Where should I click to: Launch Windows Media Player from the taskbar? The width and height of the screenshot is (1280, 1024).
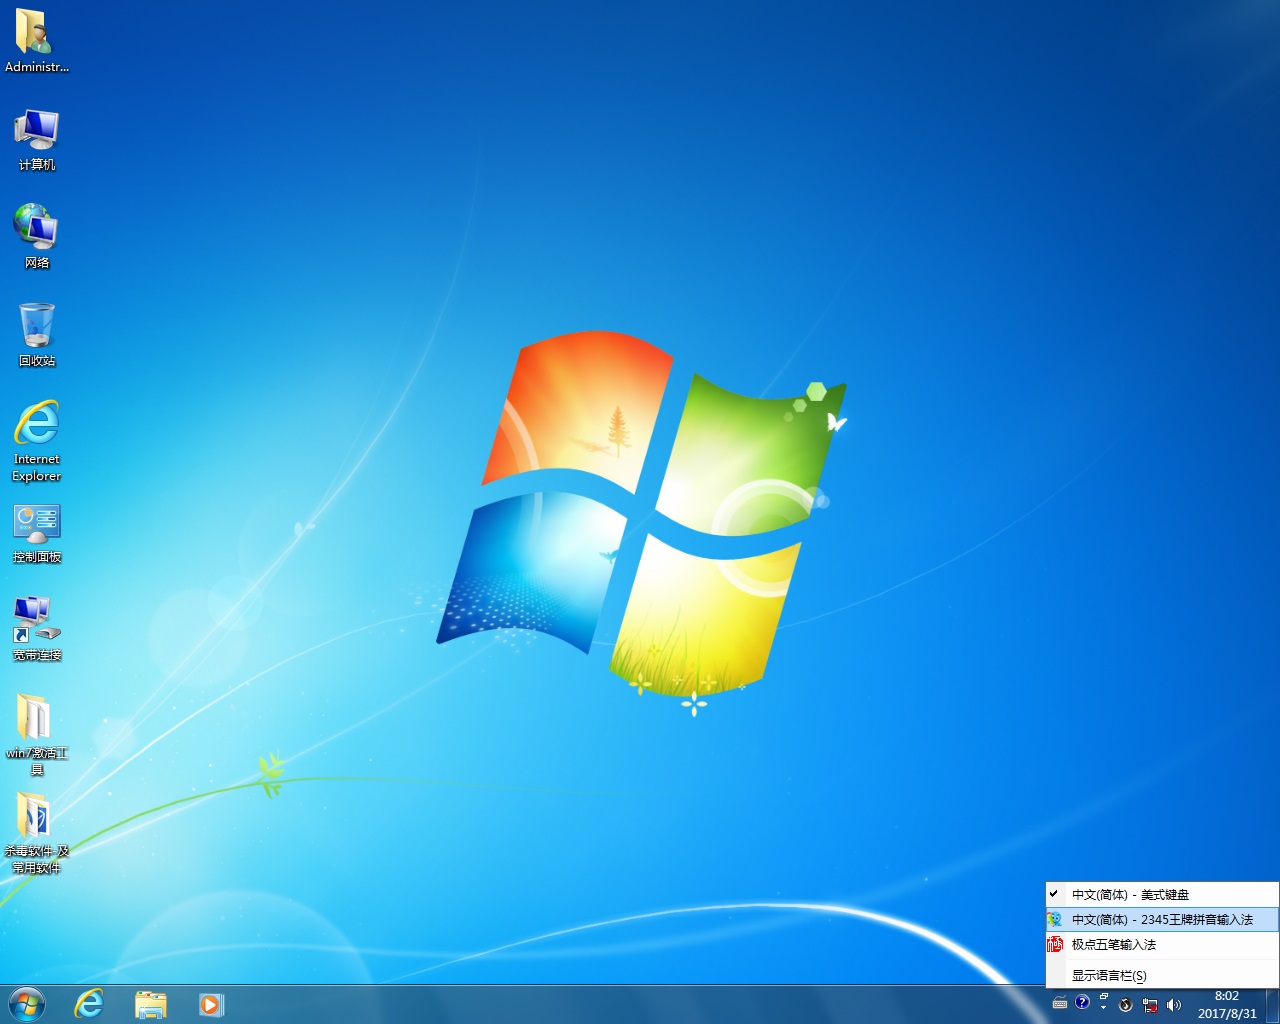(x=211, y=1004)
